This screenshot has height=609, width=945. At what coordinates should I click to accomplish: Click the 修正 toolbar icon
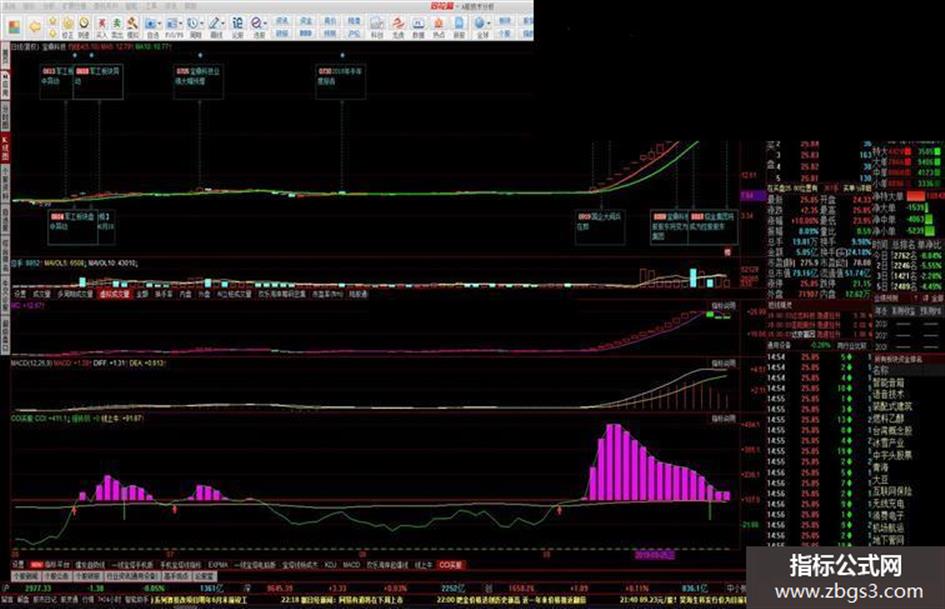68,27
